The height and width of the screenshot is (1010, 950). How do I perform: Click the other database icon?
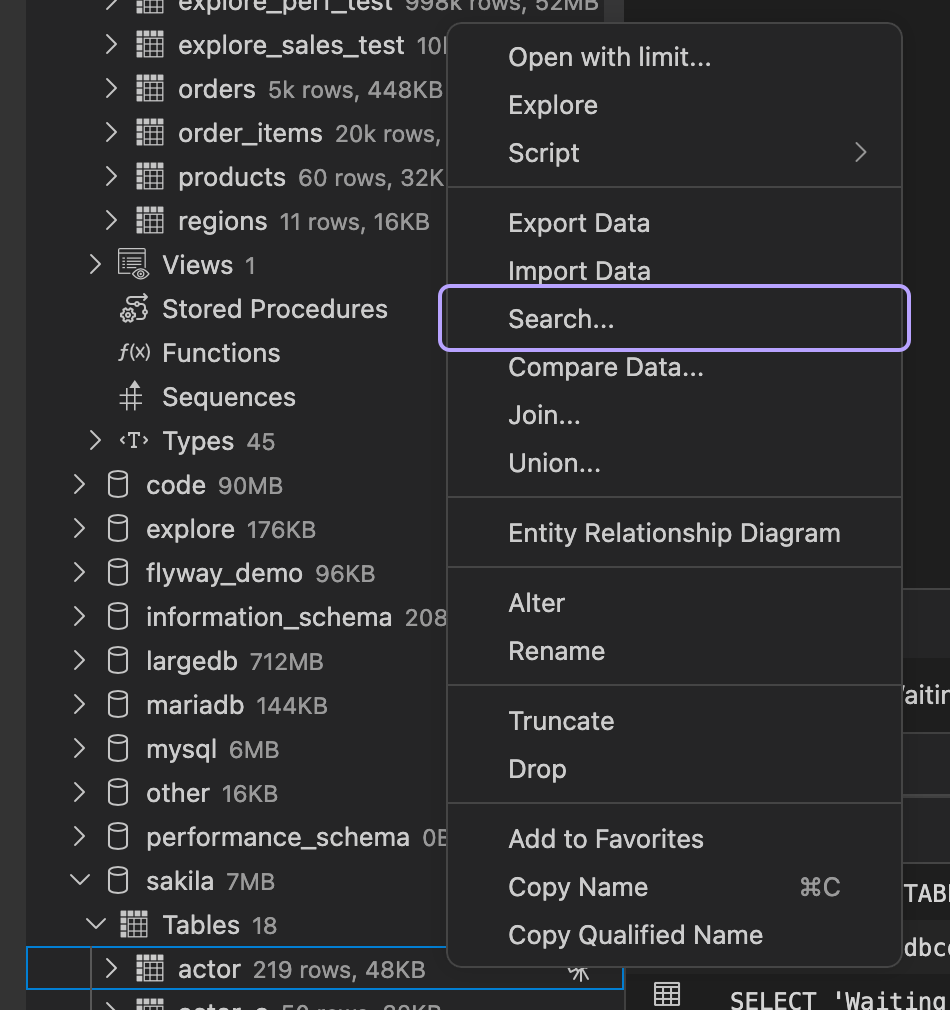point(117,792)
